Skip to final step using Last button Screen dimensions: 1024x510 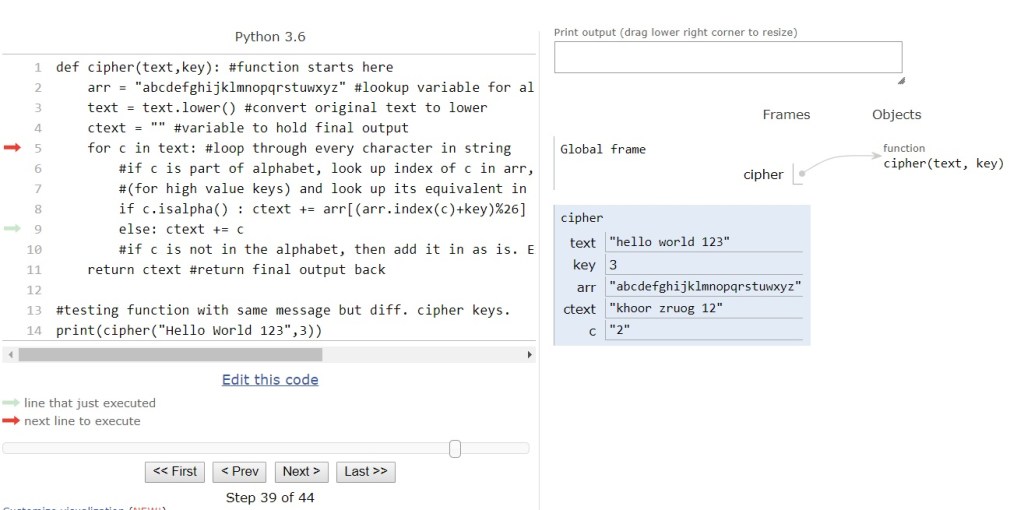tap(366, 471)
